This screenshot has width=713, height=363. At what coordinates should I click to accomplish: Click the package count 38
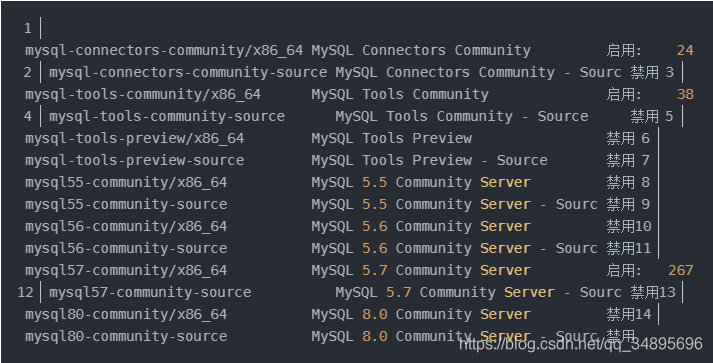click(685, 95)
